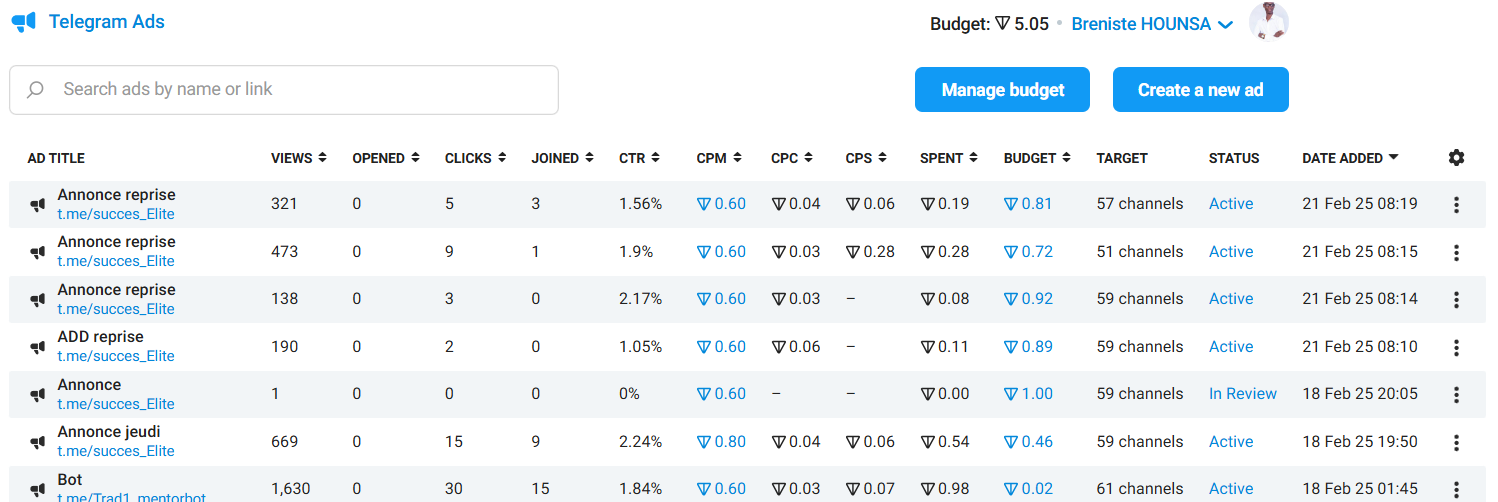
Task: Click the Telegram Ads megaphone logo
Action: pyautogui.click(x=24, y=22)
